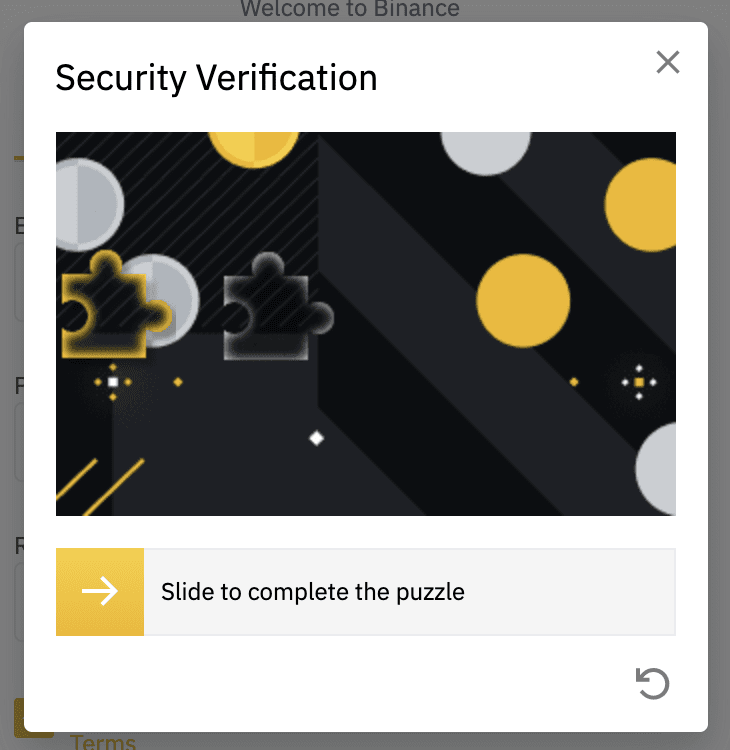The width and height of the screenshot is (730, 750).
Task: Click the gray circle at puzzle top
Action: [x=485, y=148]
